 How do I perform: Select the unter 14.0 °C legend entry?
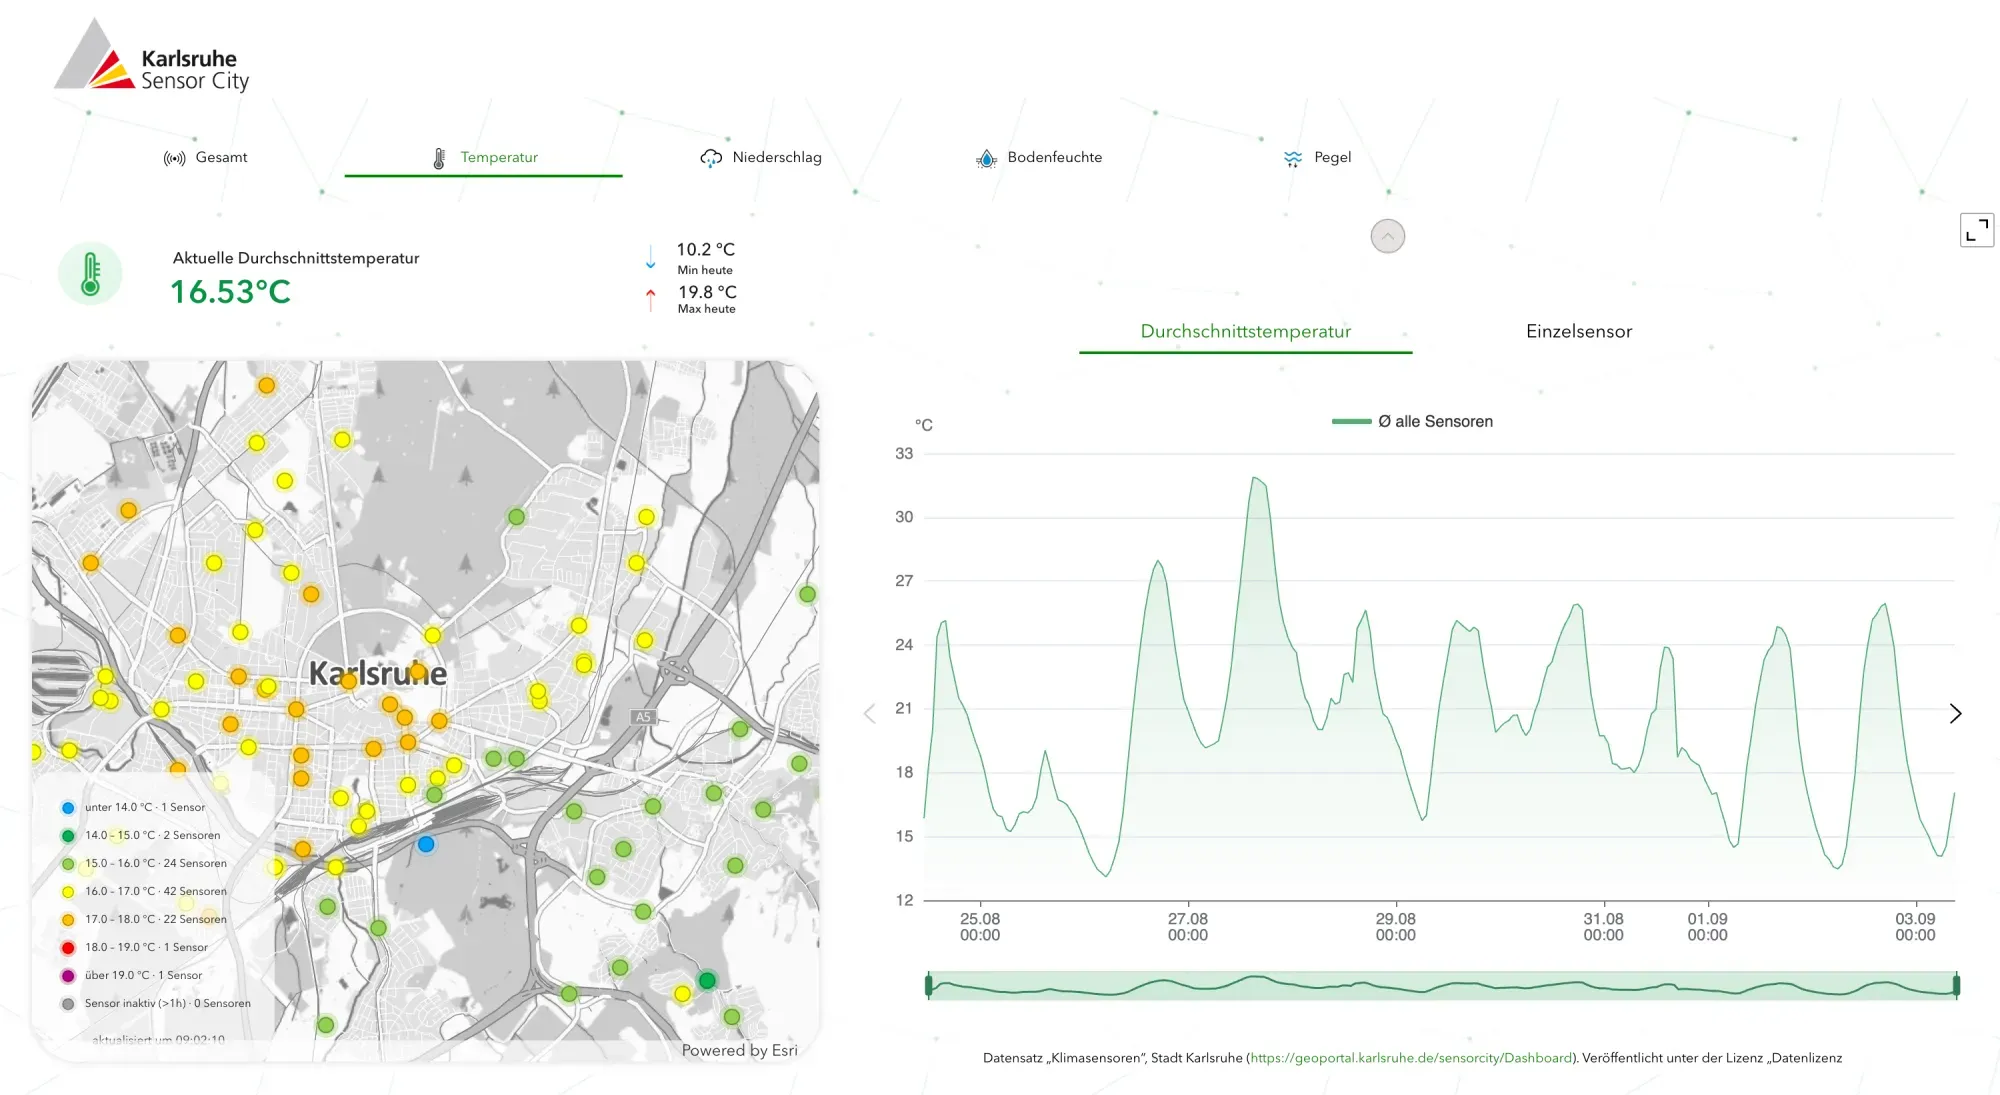pos(133,807)
